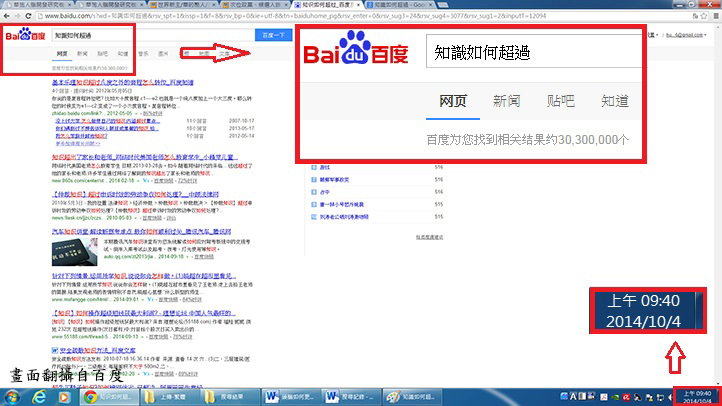Expand the gmail account dropdown at top right
Viewport: 722px width, 406px height.
[x=686, y=35]
